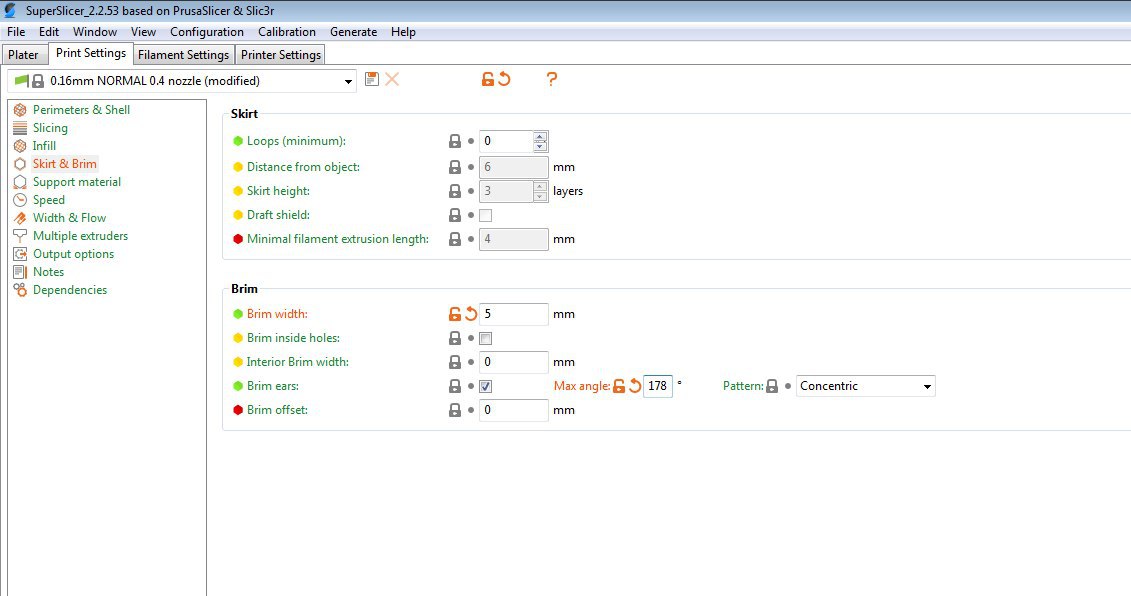Viewport: 1131px width, 596px height.
Task: Open the Help menu
Action: [403, 32]
